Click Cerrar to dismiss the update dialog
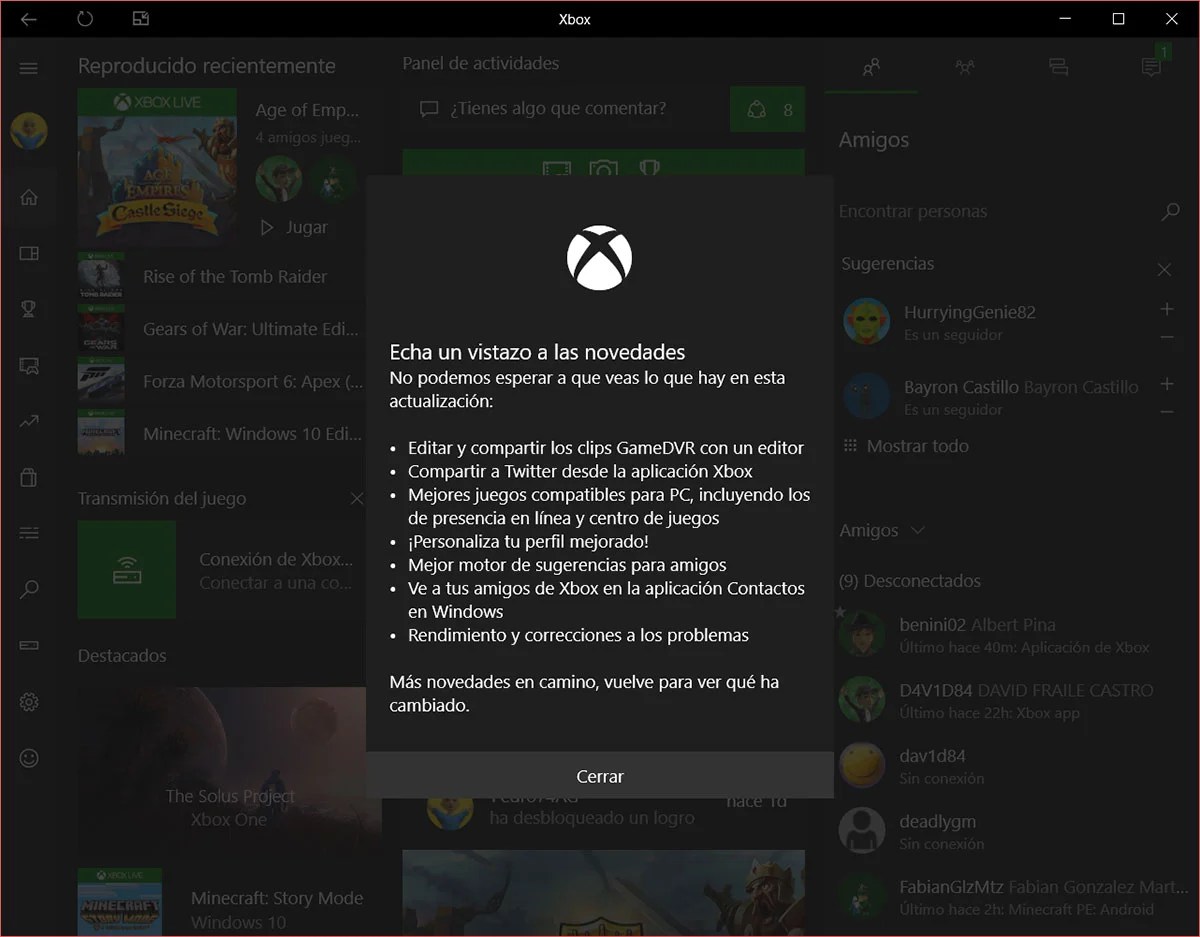This screenshot has height=937, width=1200. [599, 776]
